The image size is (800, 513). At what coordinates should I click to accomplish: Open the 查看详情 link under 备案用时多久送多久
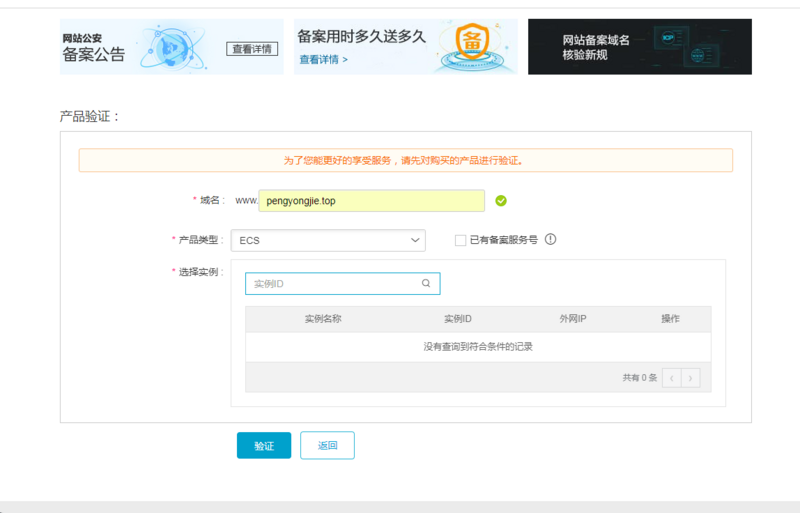(323, 60)
